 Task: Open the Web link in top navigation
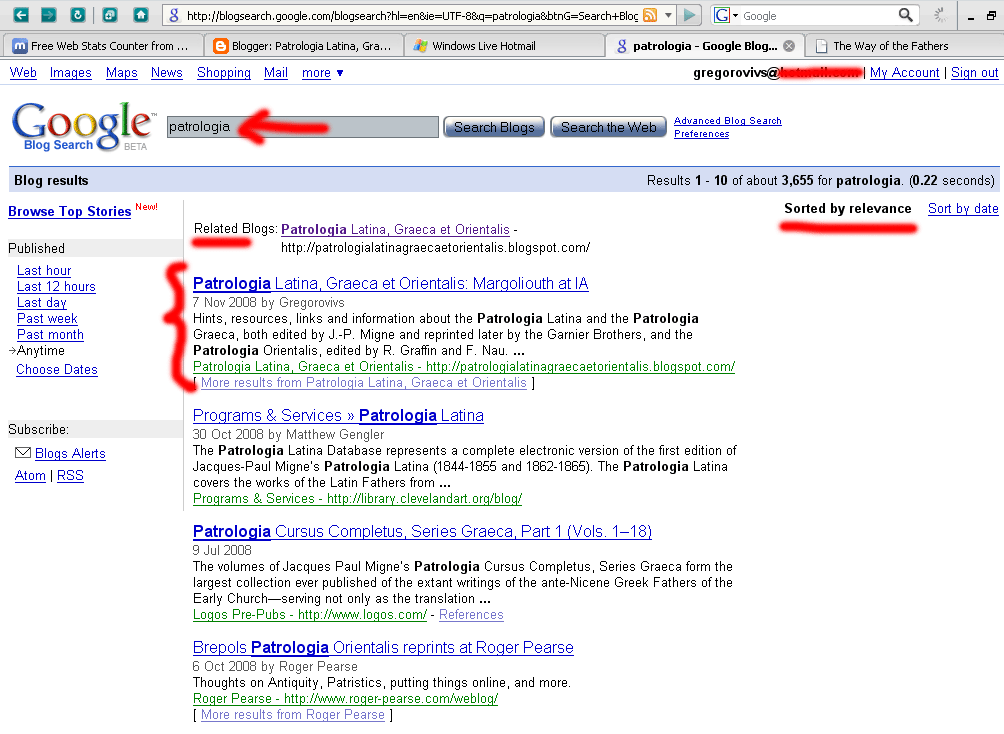[23, 73]
